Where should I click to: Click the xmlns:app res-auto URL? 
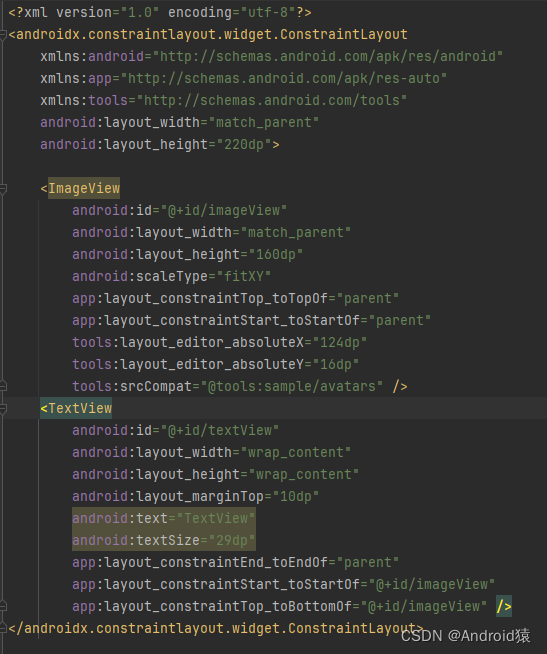284,78
